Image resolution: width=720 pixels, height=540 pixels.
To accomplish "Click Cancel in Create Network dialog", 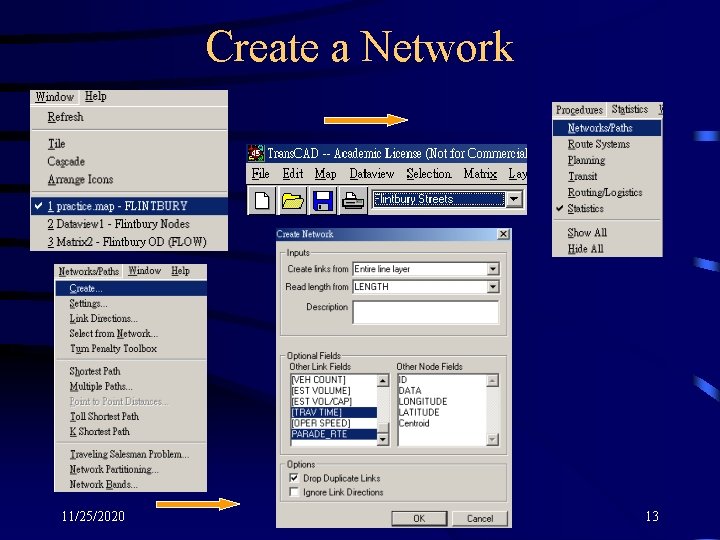I will [x=480, y=518].
